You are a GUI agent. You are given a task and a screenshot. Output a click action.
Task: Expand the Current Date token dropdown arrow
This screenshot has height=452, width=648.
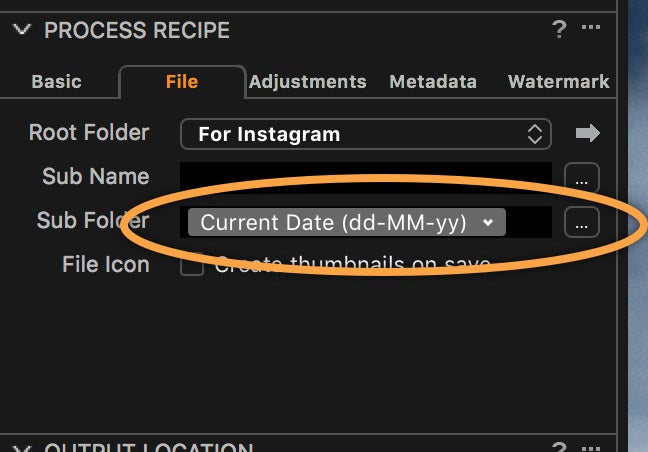point(488,222)
